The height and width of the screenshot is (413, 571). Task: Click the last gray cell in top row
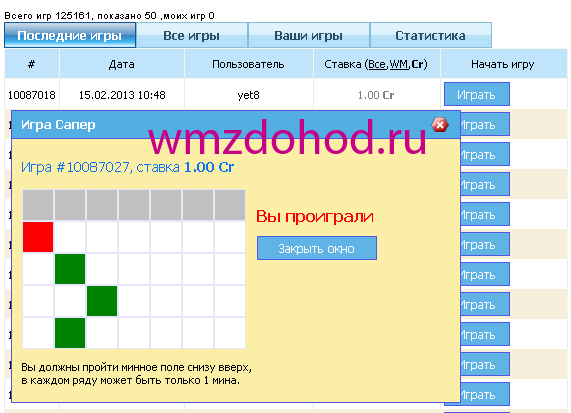(x=230, y=205)
